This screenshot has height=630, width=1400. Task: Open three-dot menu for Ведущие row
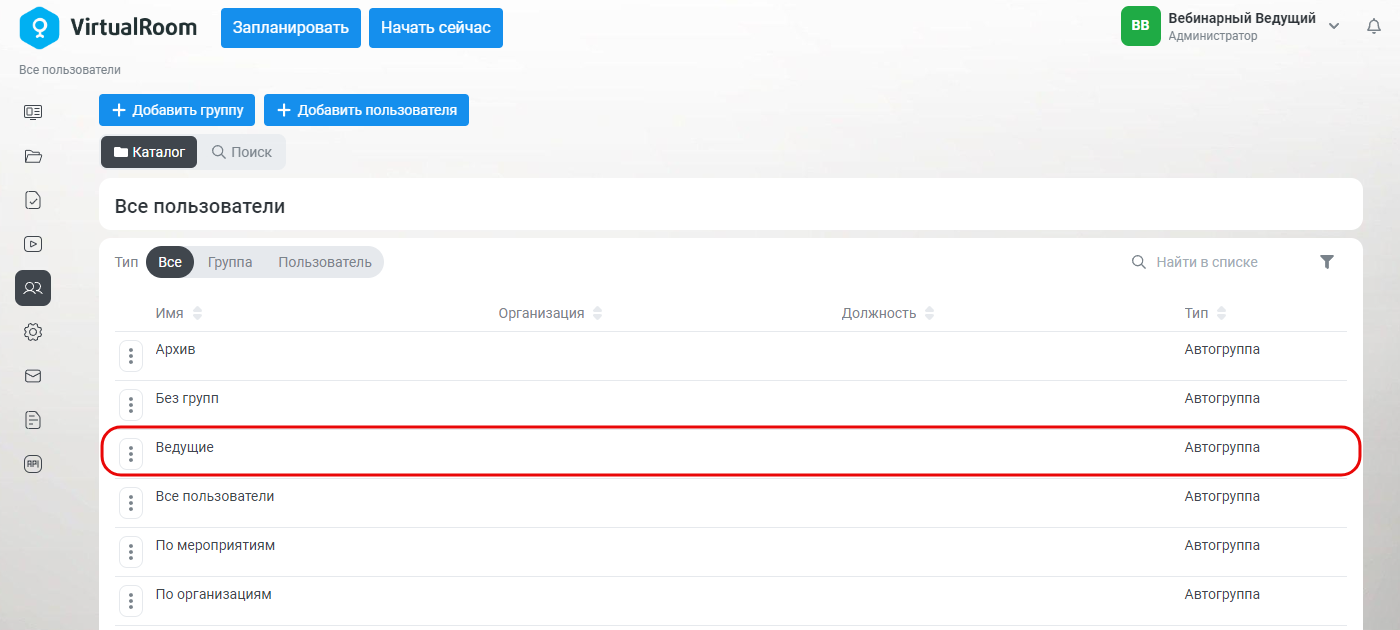click(x=131, y=454)
